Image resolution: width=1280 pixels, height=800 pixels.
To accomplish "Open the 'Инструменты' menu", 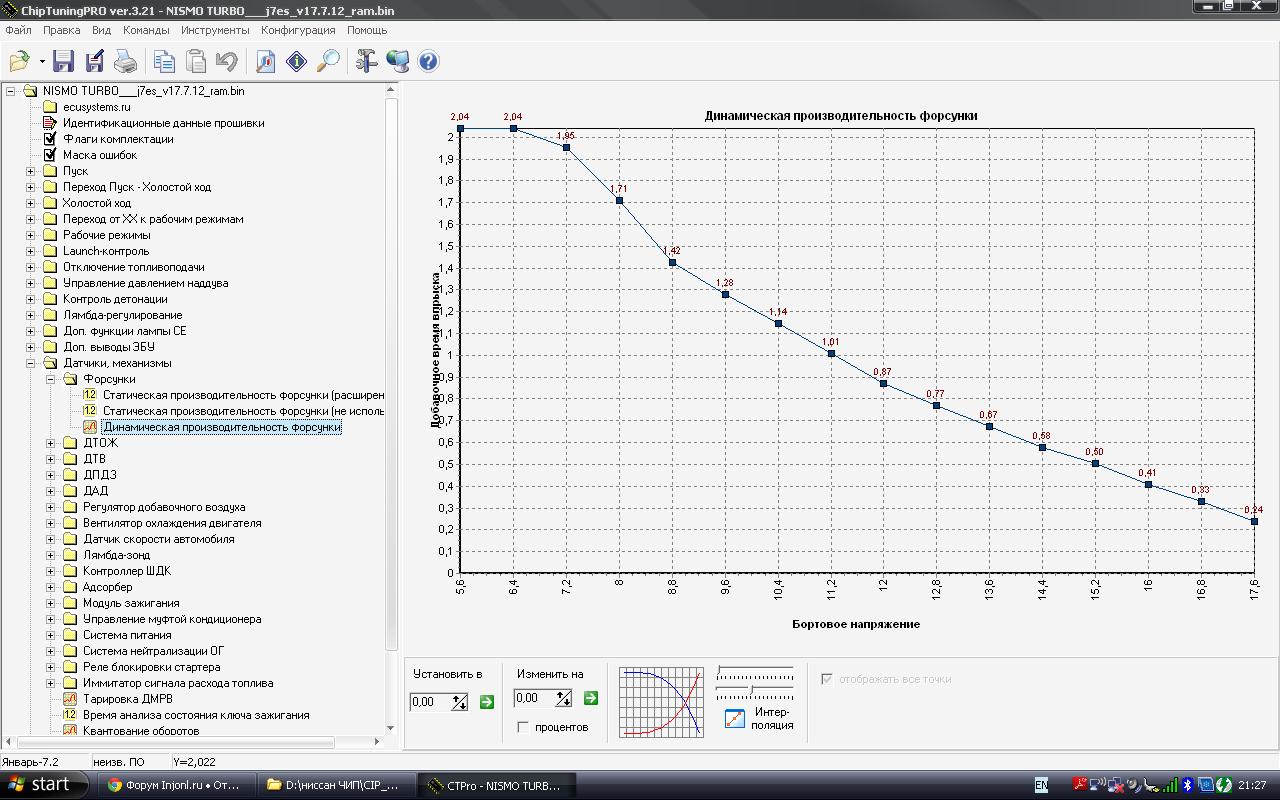I will coord(215,30).
